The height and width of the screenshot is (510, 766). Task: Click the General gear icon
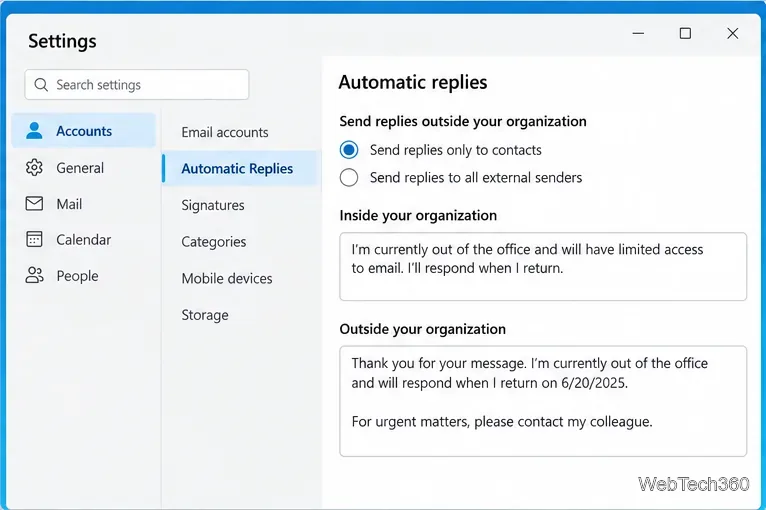click(x=34, y=168)
